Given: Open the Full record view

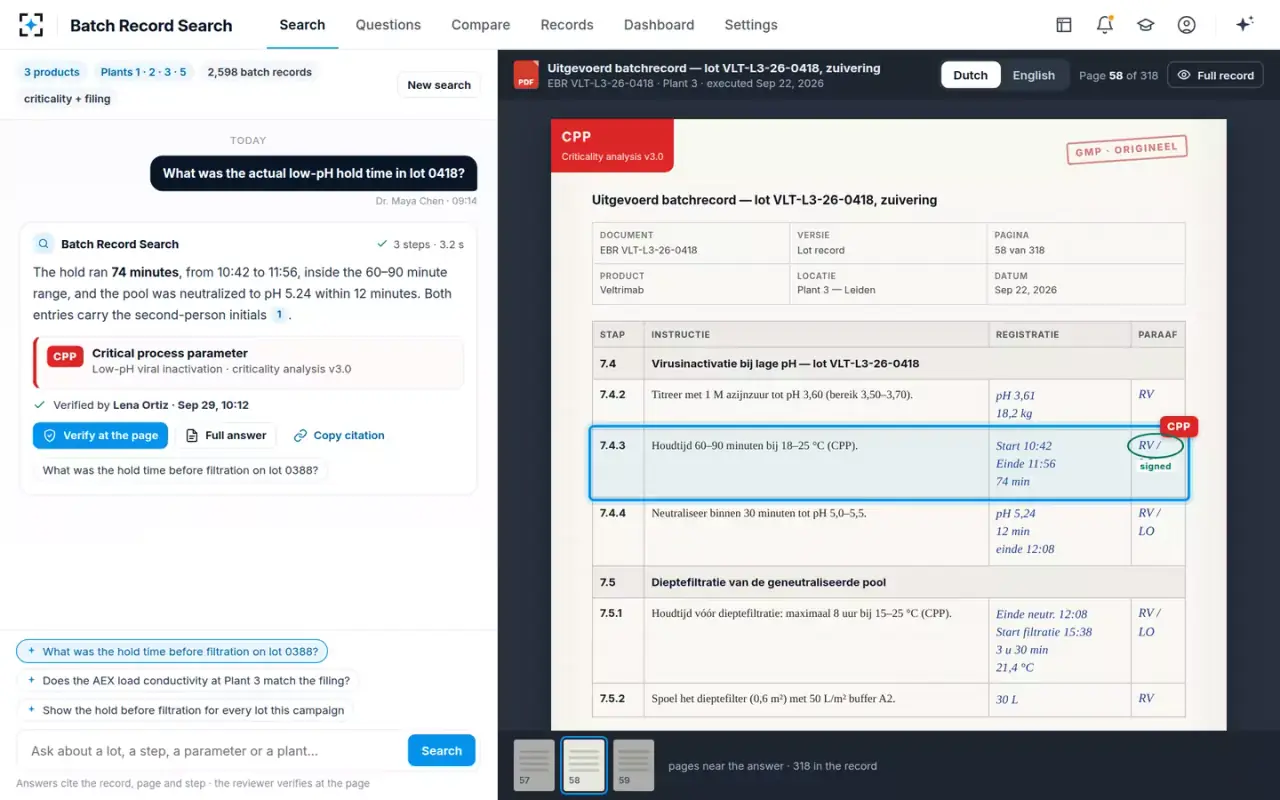Looking at the screenshot, I should coord(1215,75).
